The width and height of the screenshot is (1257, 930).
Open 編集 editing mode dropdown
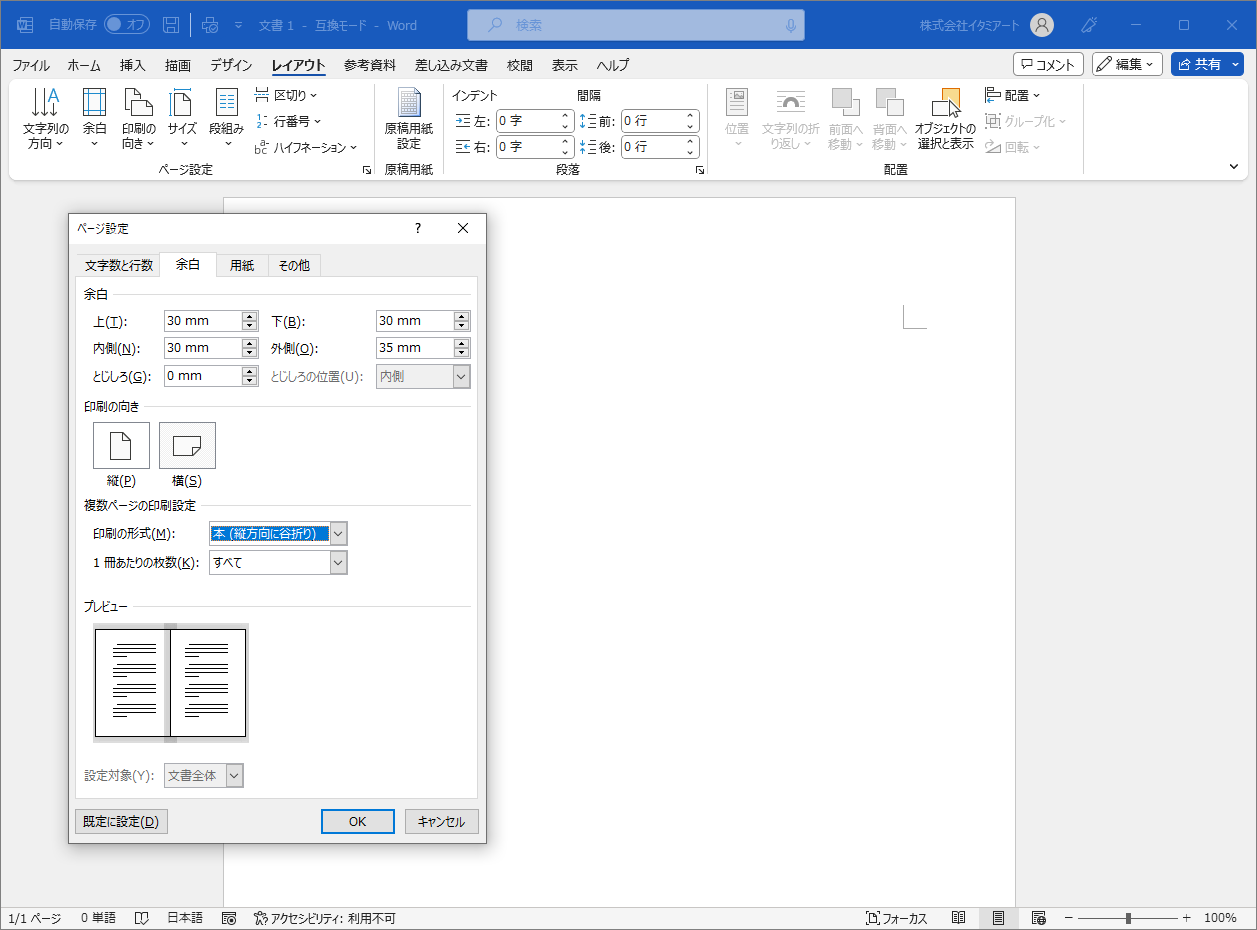[x=1127, y=64]
